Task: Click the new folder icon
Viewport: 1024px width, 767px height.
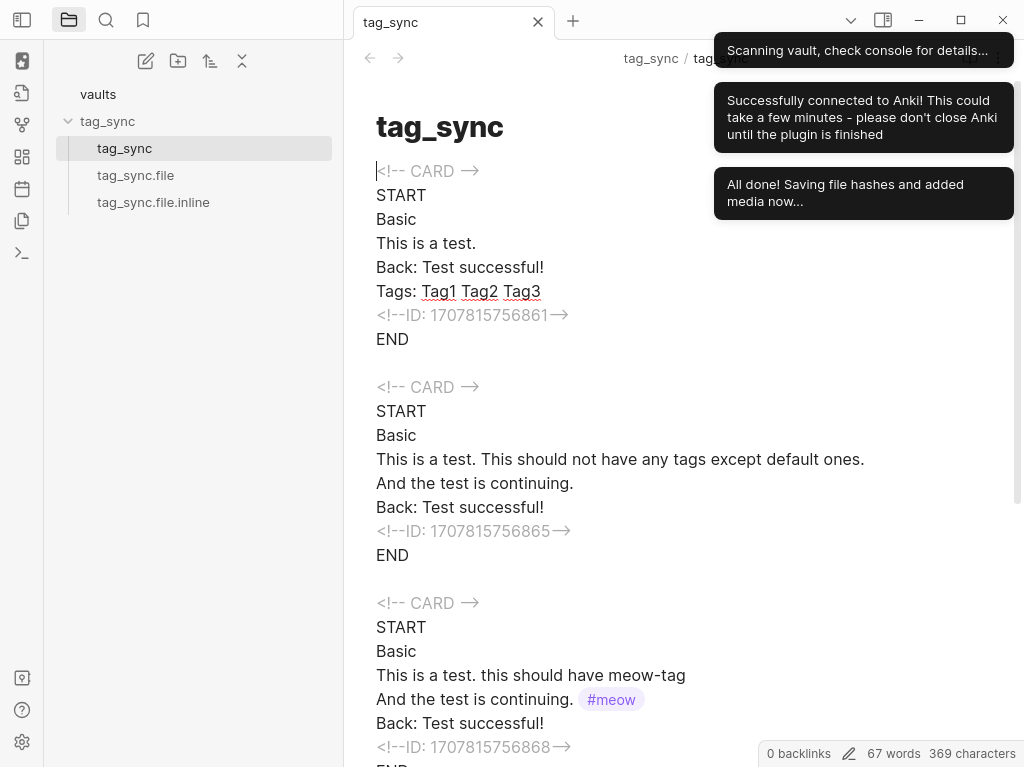Action: [178, 61]
